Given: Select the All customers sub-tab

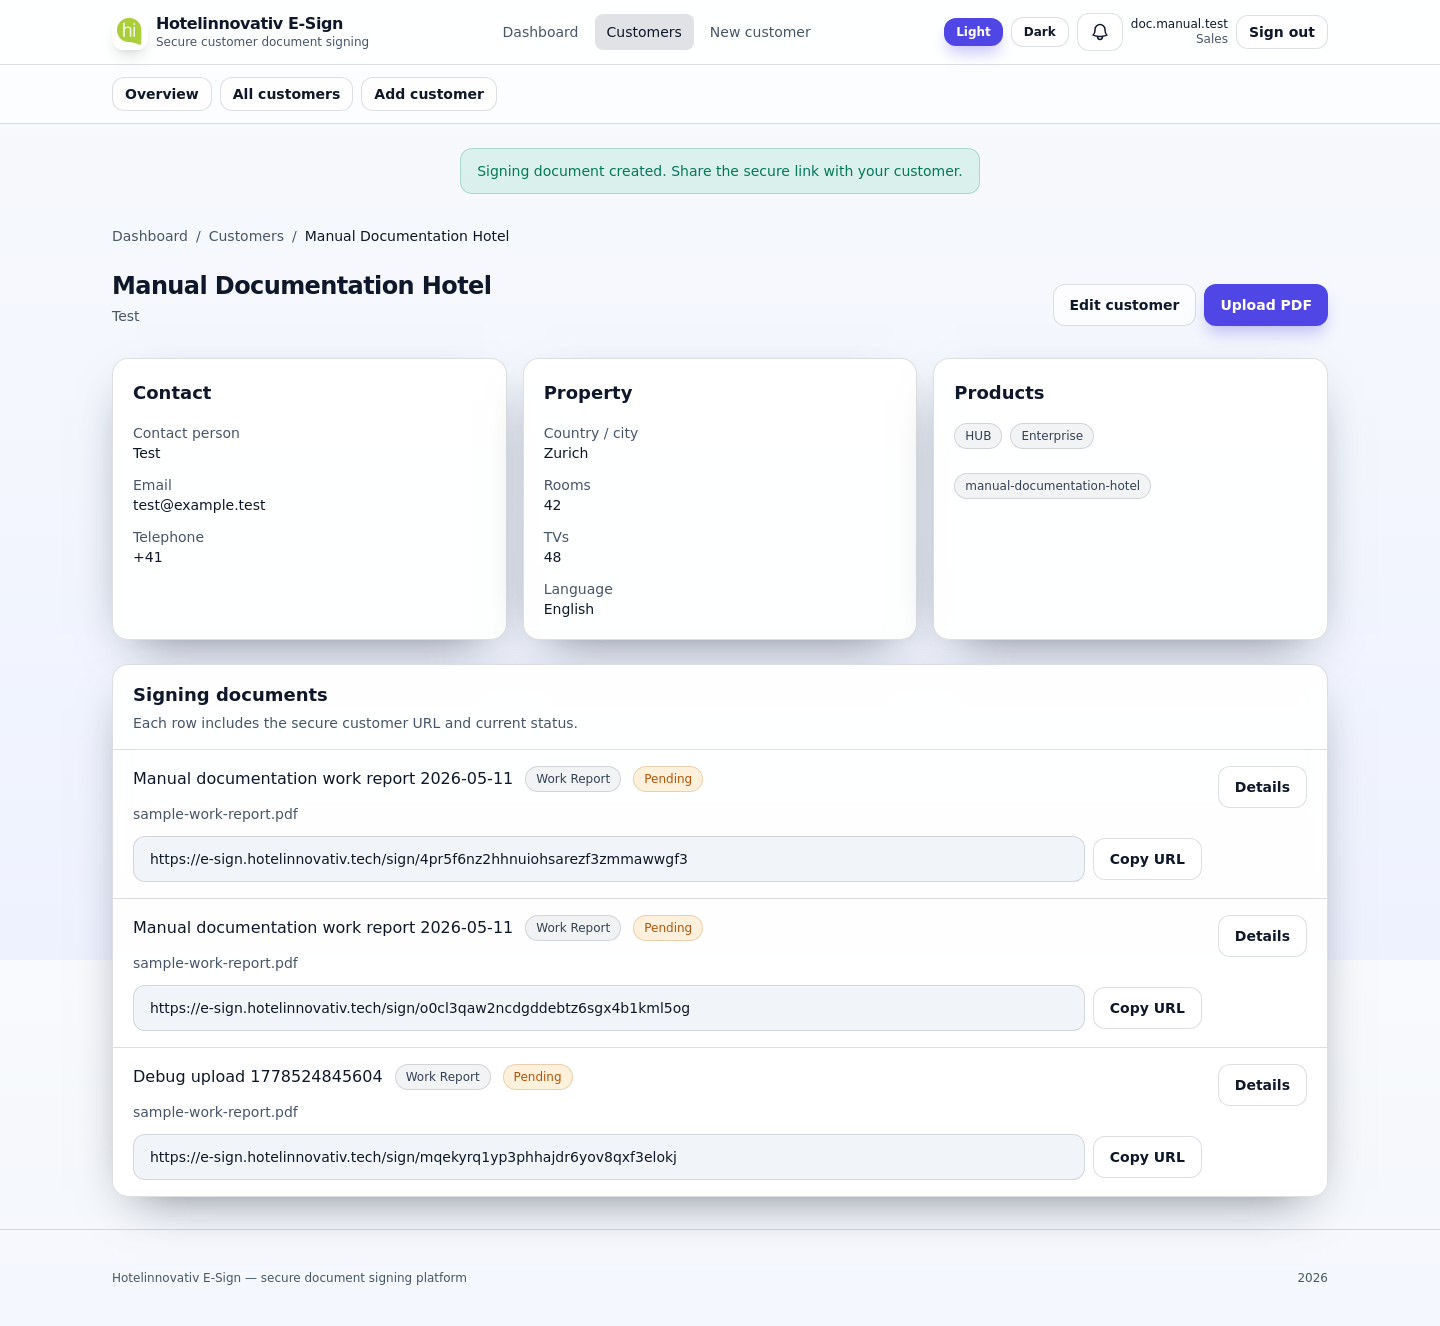Looking at the screenshot, I should coord(286,94).
